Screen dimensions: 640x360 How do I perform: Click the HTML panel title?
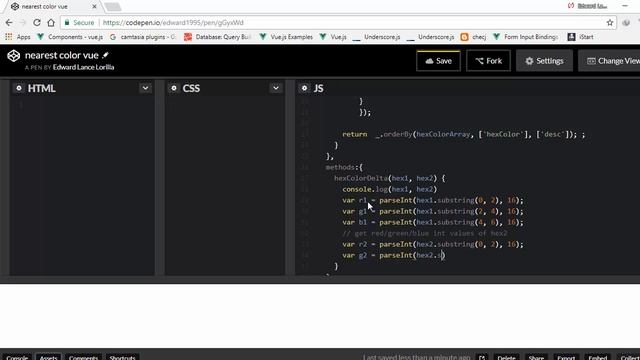point(42,89)
